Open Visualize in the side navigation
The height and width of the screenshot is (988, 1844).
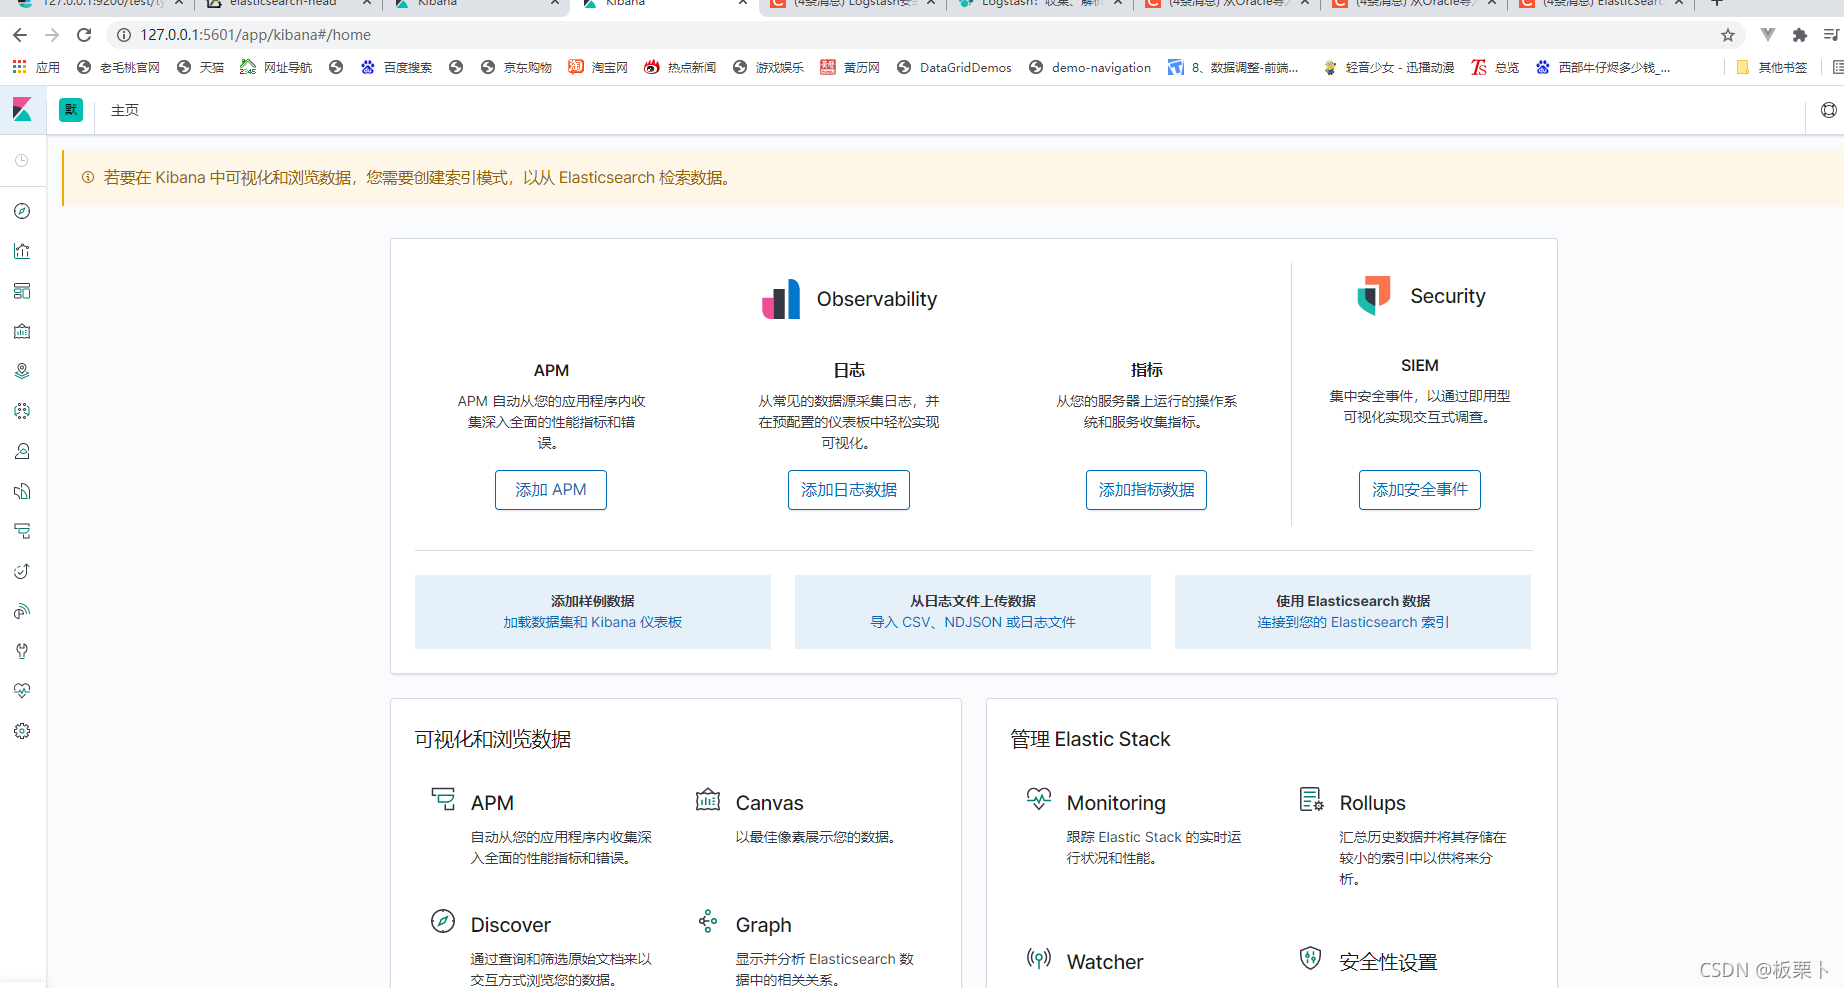click(x=22, y=251)
